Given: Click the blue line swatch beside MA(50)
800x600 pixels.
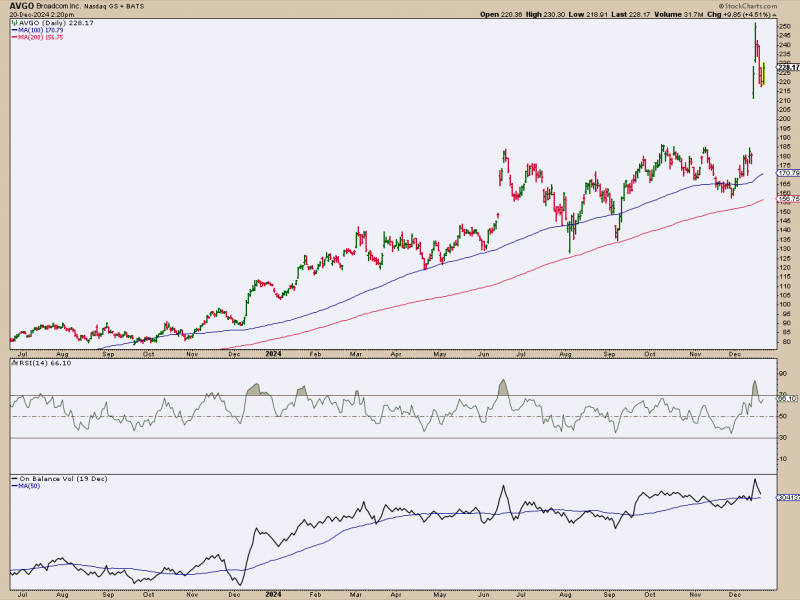Looking at the screenshot, I should click(x=14, y=486).
